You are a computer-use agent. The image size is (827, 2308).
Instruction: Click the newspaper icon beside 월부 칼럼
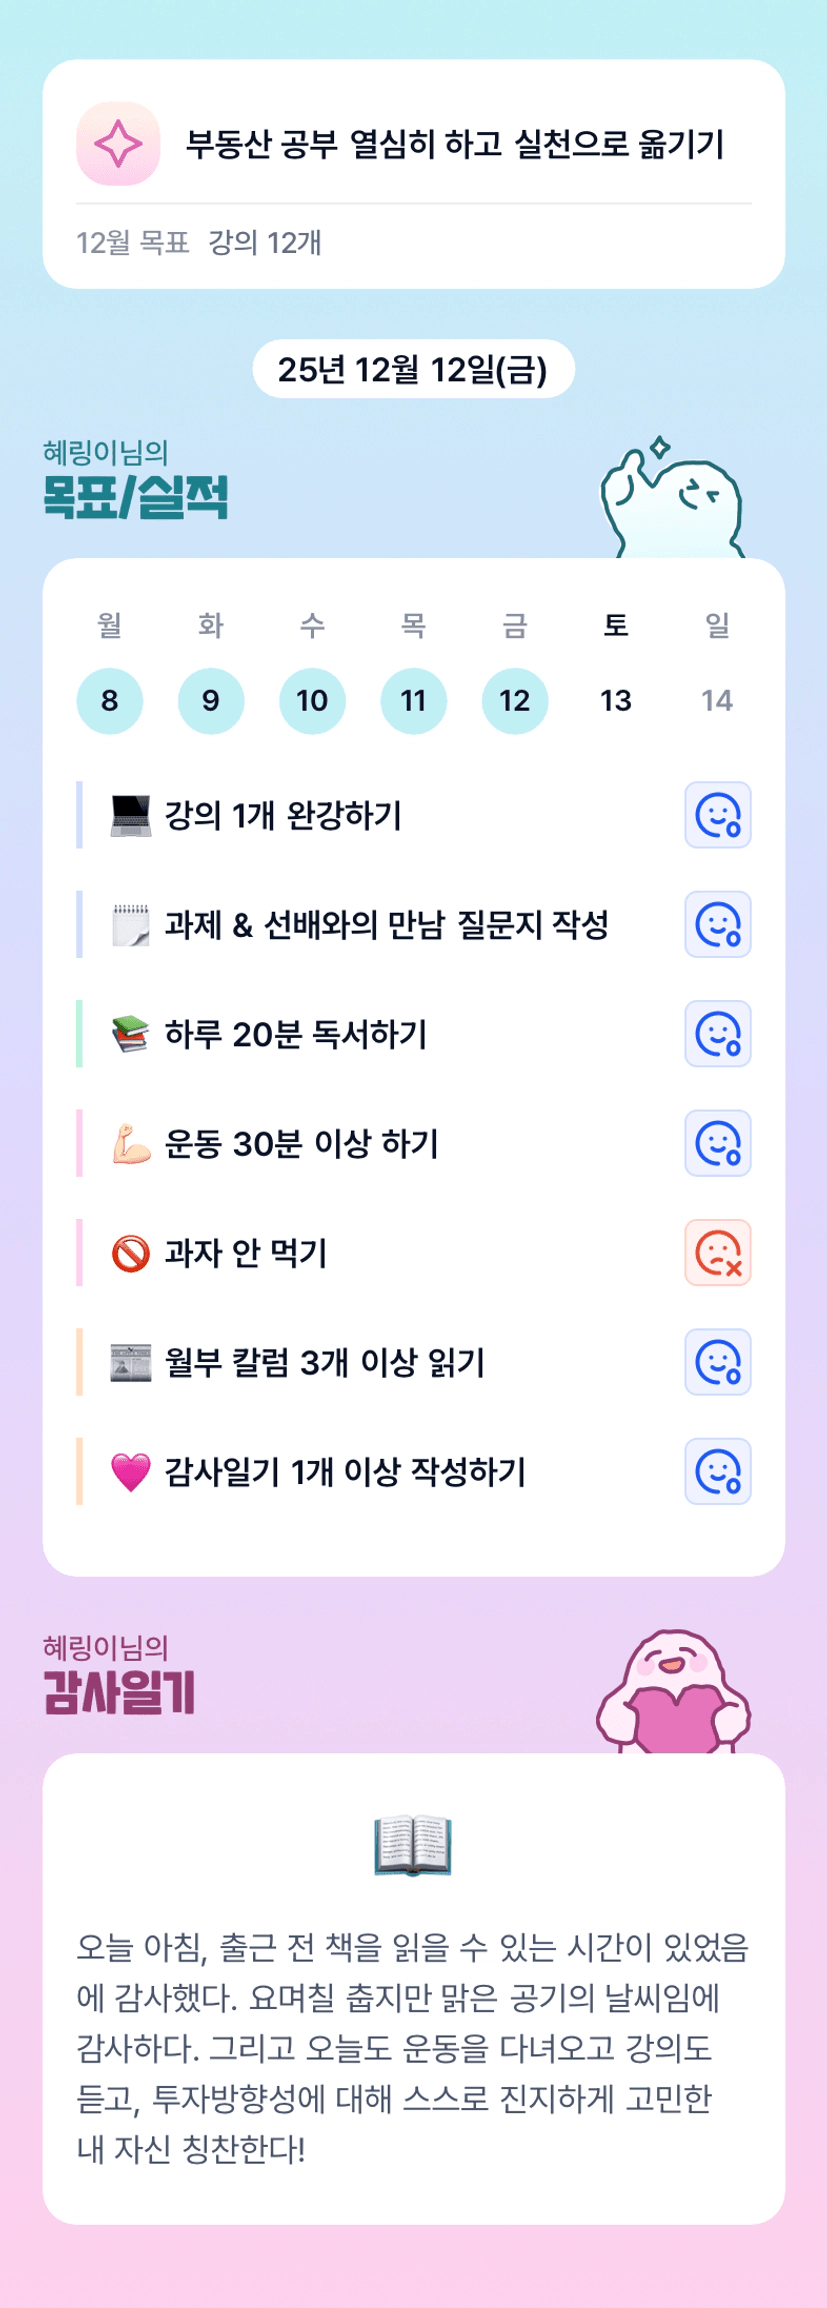(x=130, y=1363)
